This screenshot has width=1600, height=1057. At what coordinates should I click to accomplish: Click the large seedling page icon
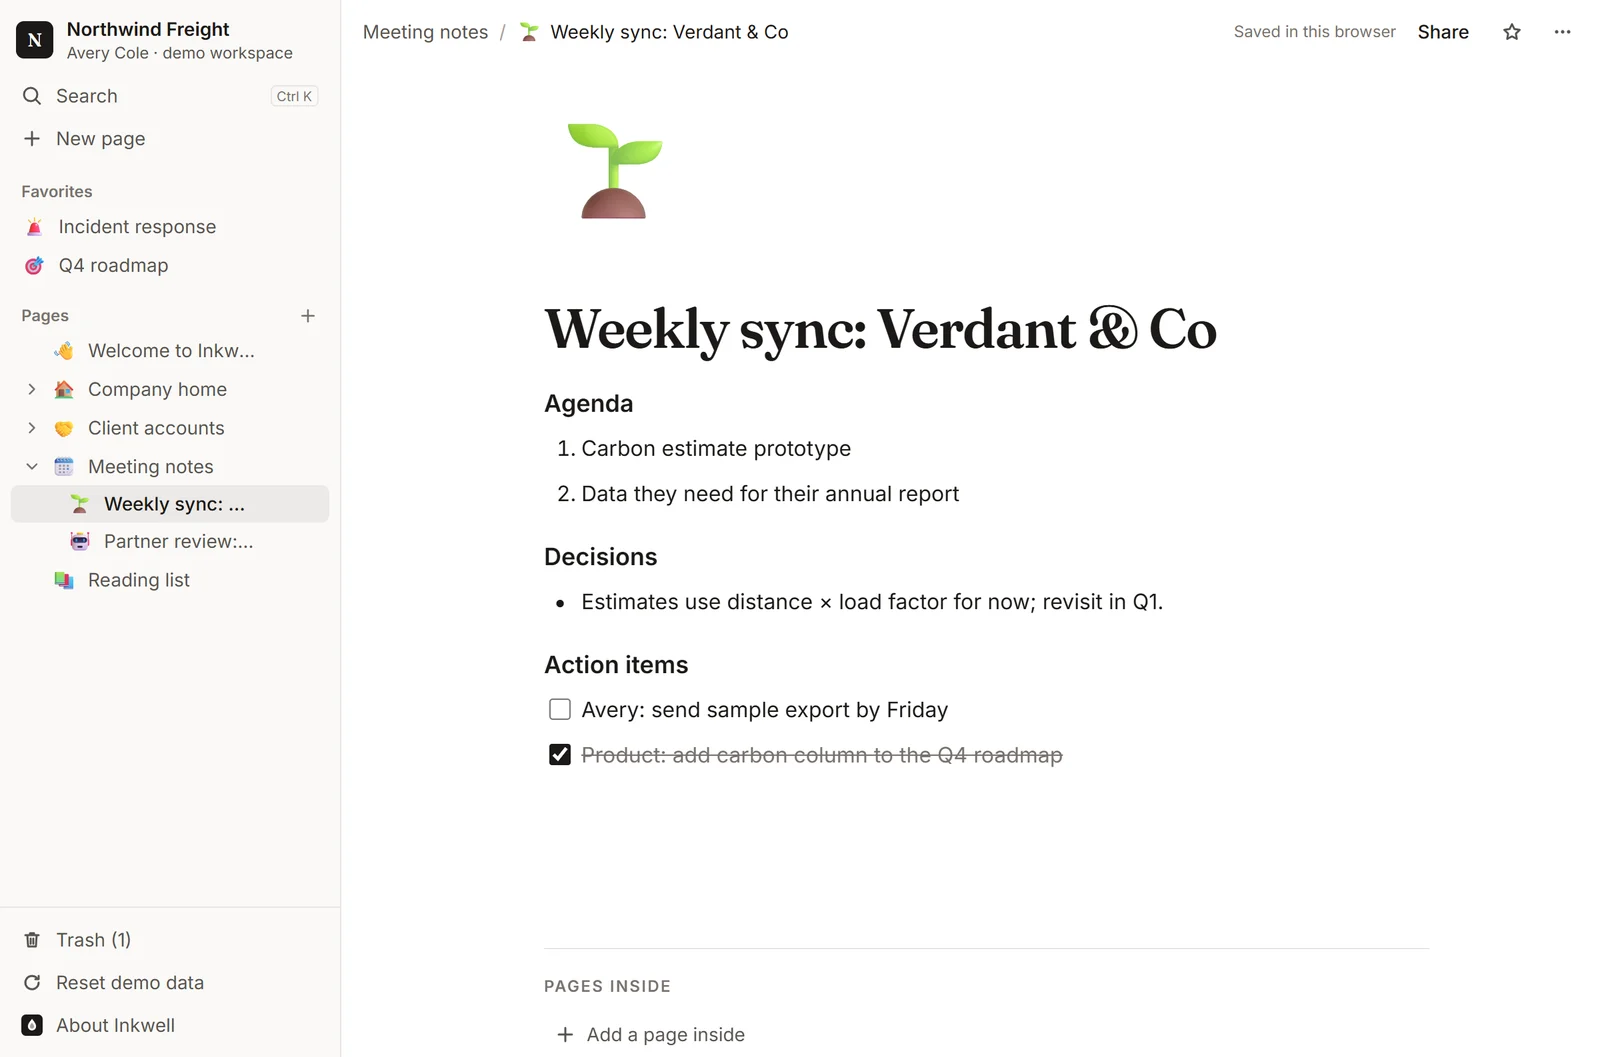(614, 171)
